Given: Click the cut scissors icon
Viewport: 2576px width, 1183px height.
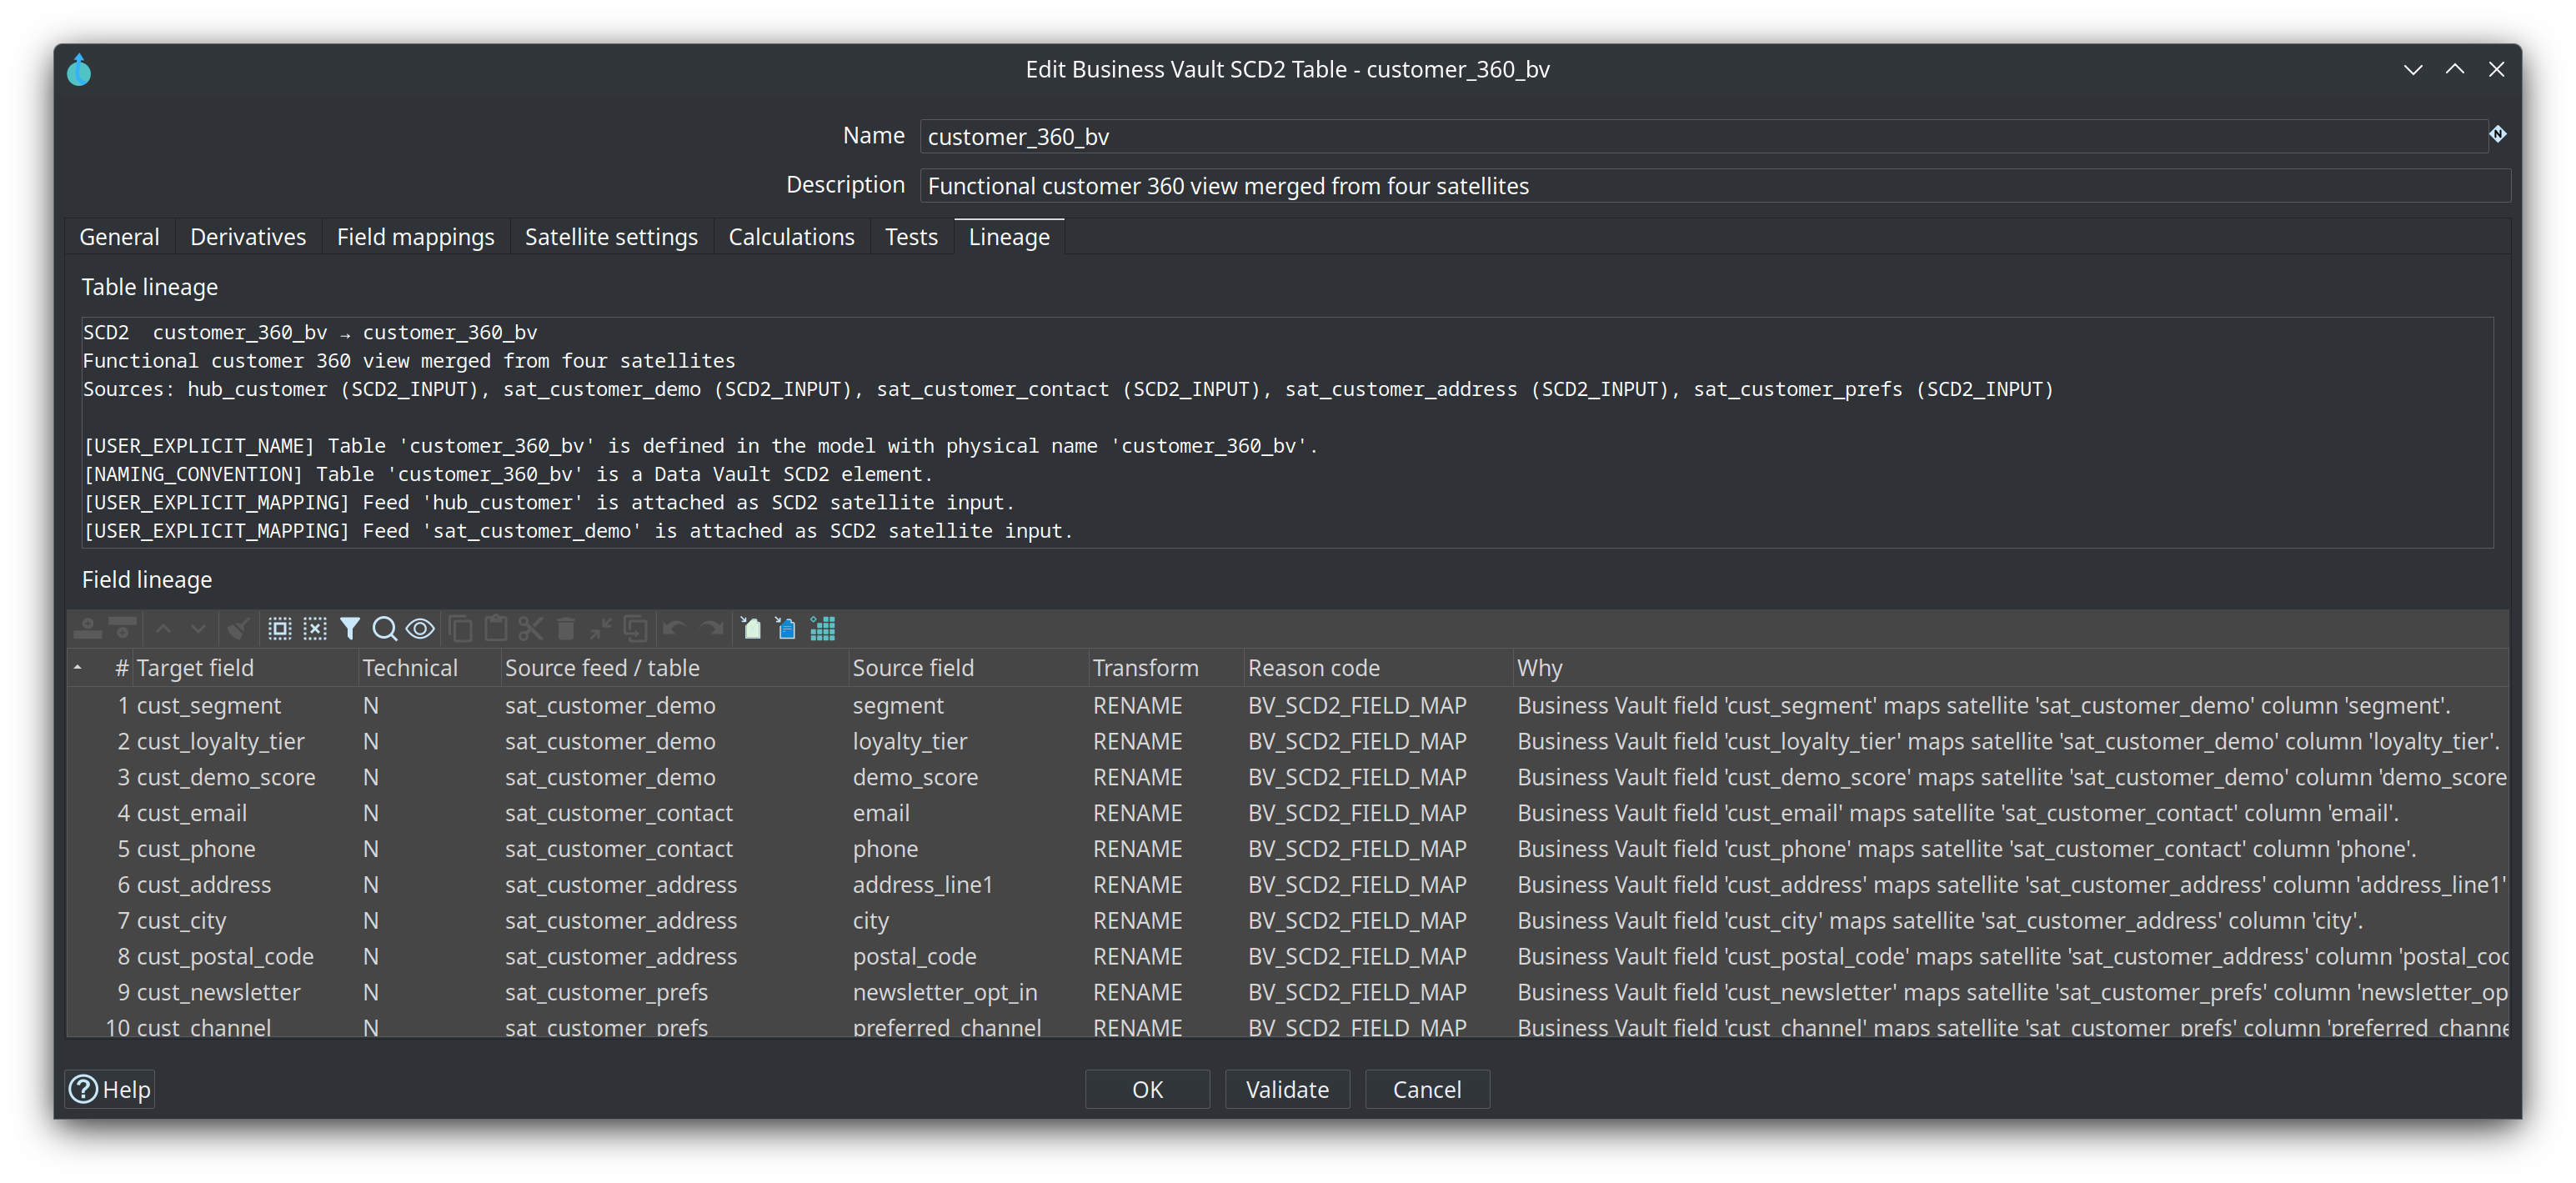Looking at the screenshot, I should [x=530, y=629].
